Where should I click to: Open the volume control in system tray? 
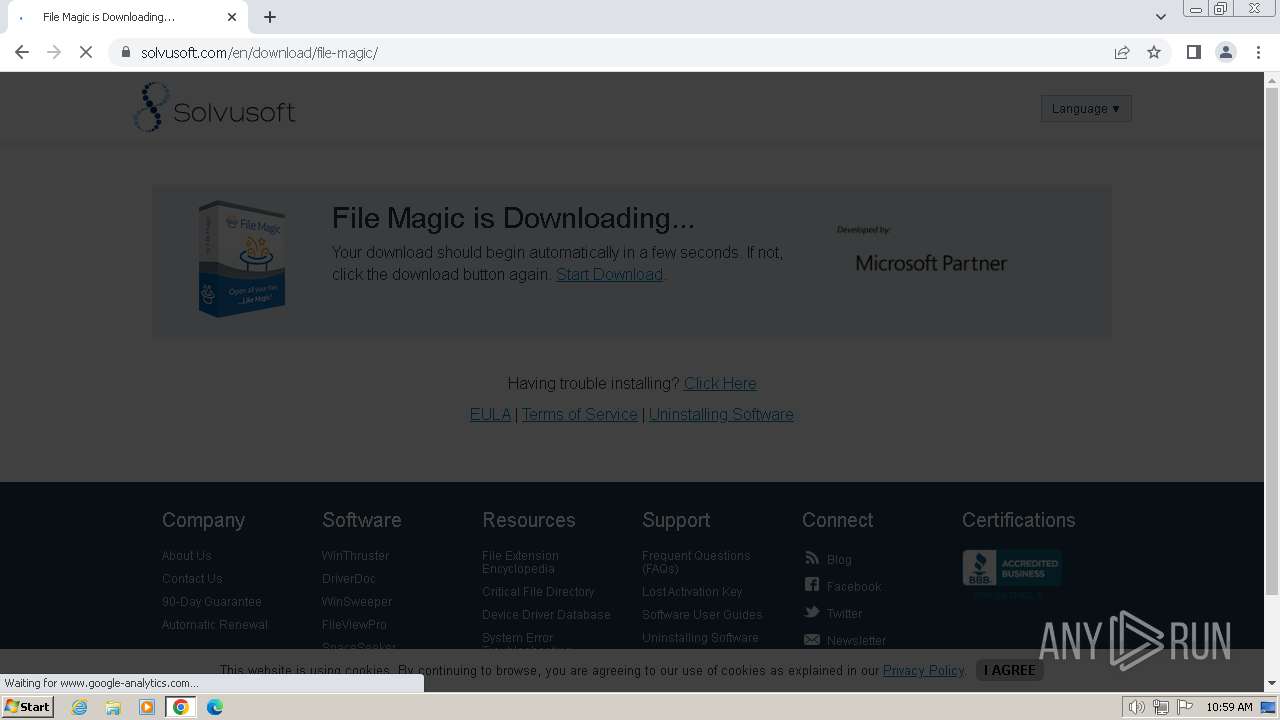point(1136,707)
